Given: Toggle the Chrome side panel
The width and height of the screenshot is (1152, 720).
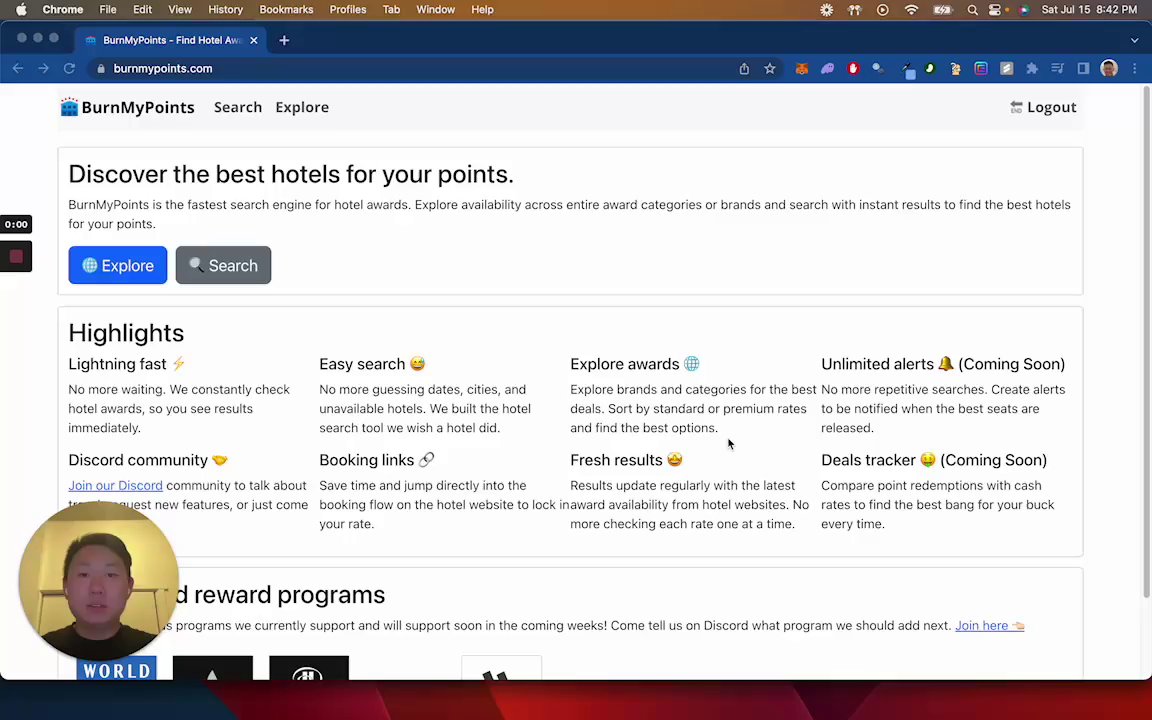Looking at the screenshot, I should pyautogui.click(x=1083, y=68).
